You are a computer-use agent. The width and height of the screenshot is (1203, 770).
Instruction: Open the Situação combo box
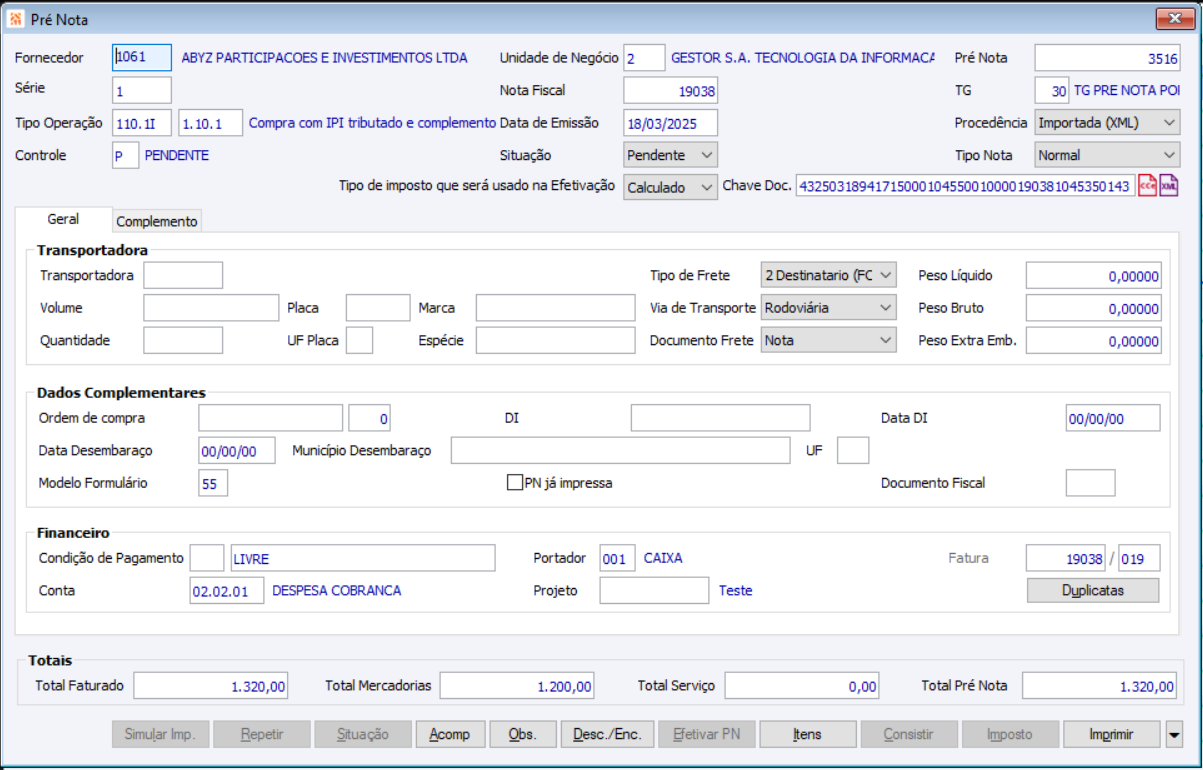pos(670,155)
